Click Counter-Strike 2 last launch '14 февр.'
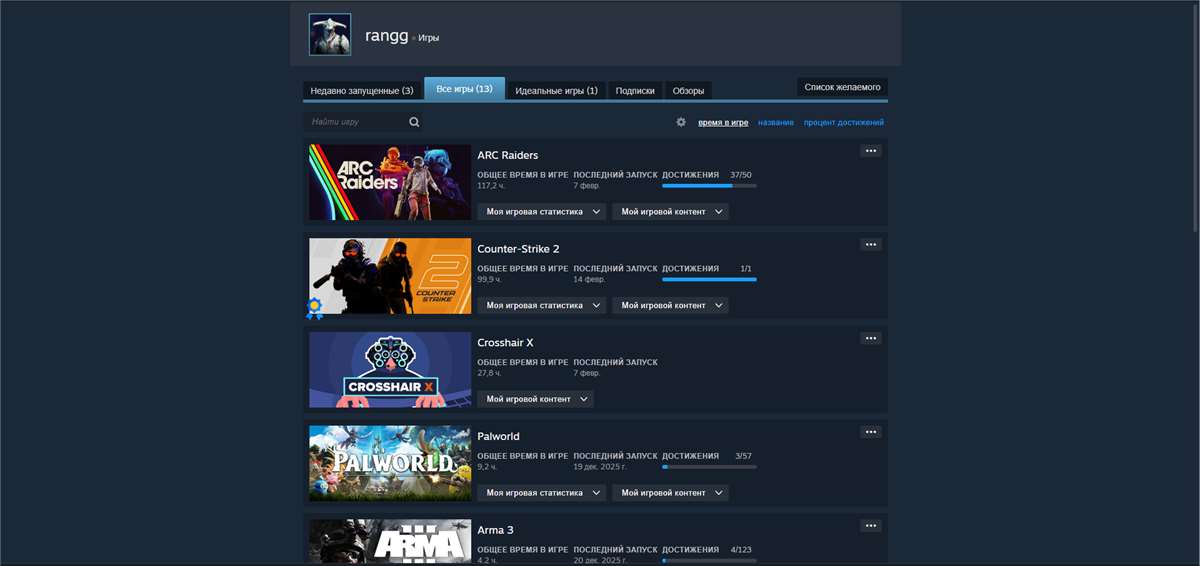1200x566 pixels. (589, 279)
